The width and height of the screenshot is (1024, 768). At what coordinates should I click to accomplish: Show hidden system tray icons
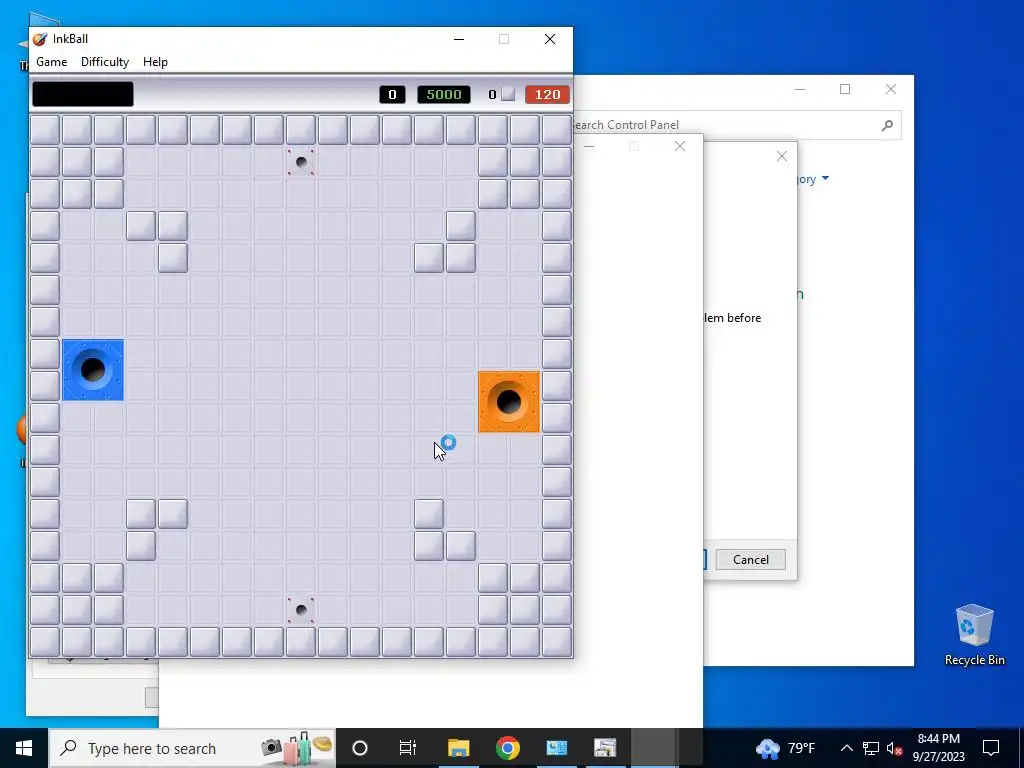pos(846,748)
